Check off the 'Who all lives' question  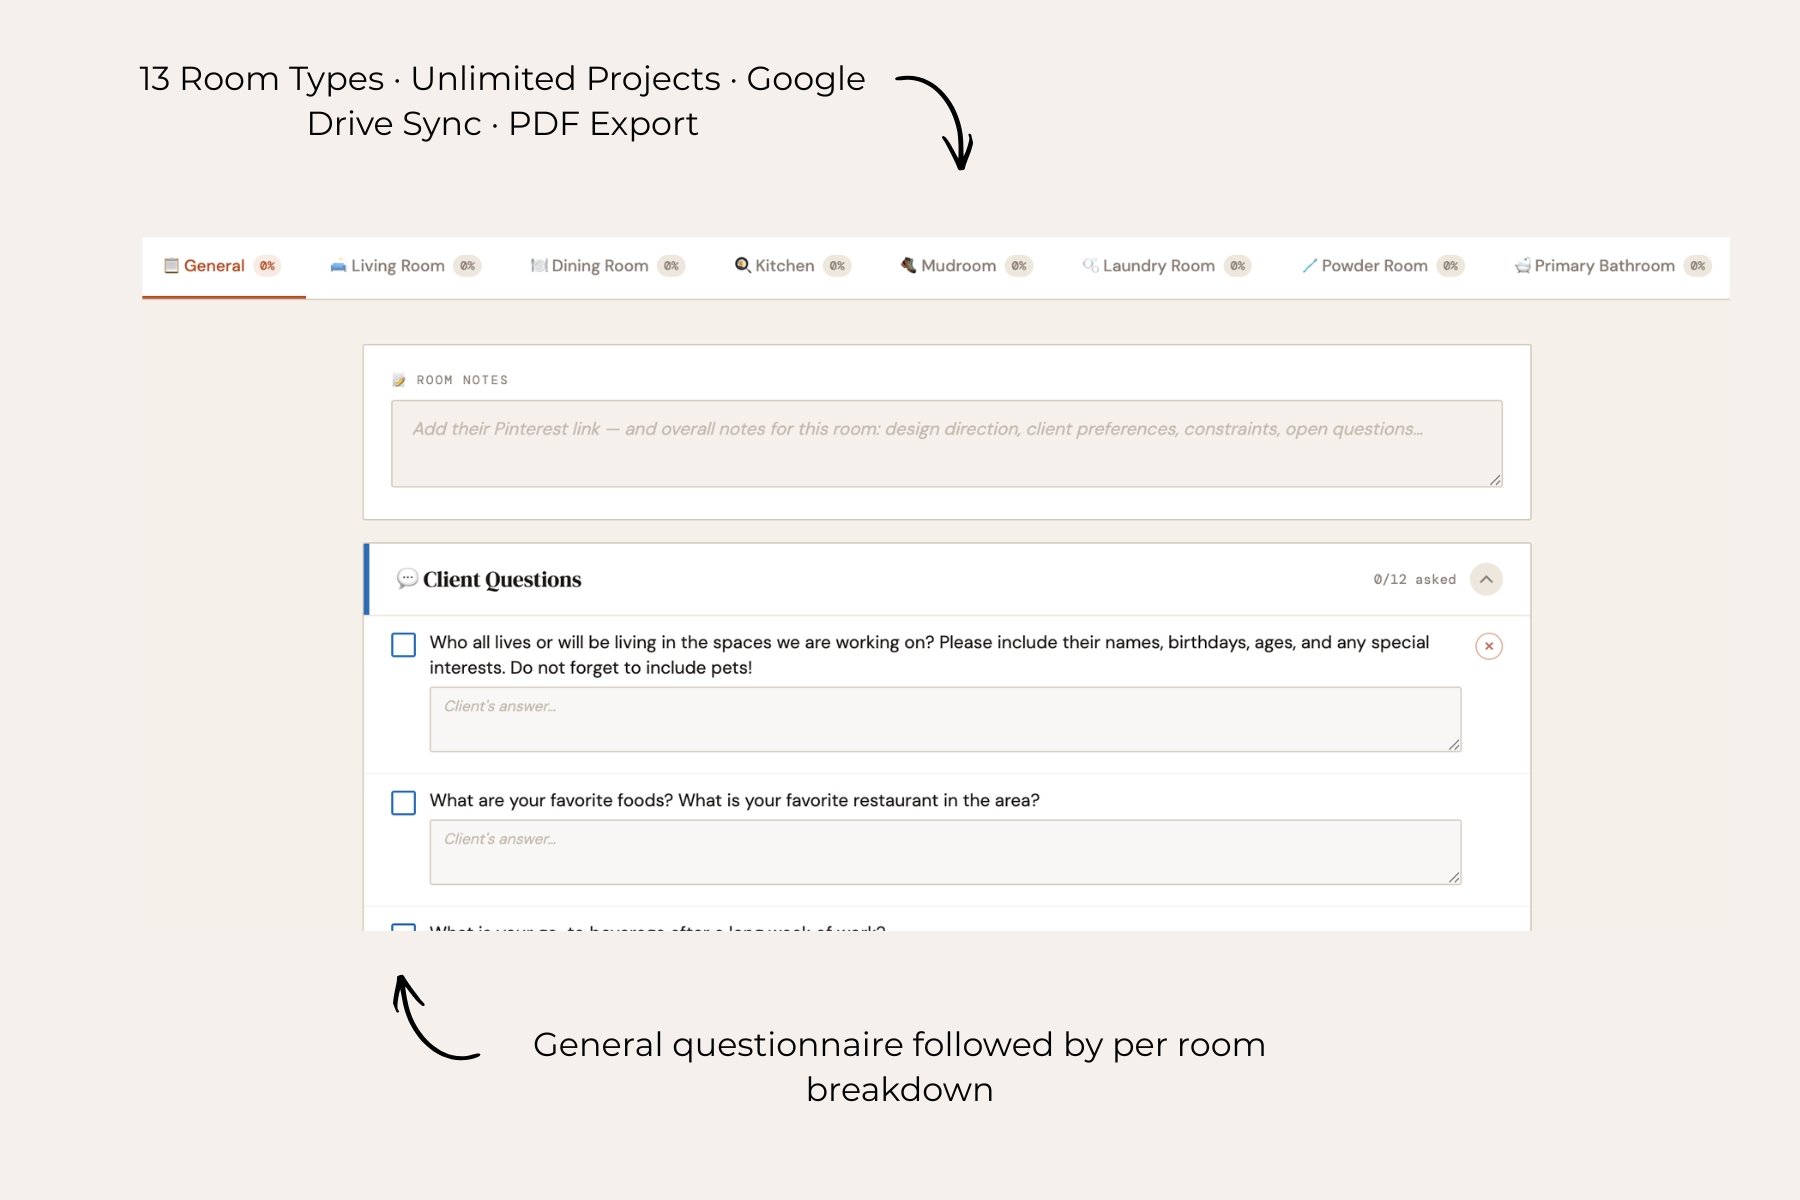[x=404, y=645]
